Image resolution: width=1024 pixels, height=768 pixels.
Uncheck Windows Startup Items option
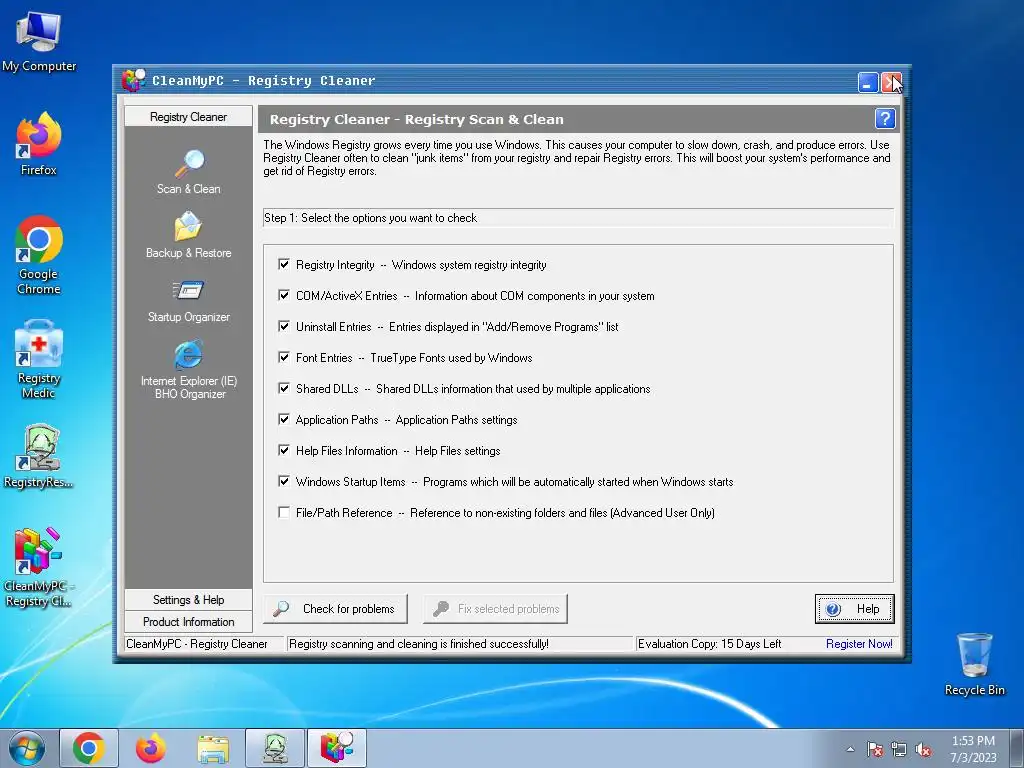click(x=284, y=481)
